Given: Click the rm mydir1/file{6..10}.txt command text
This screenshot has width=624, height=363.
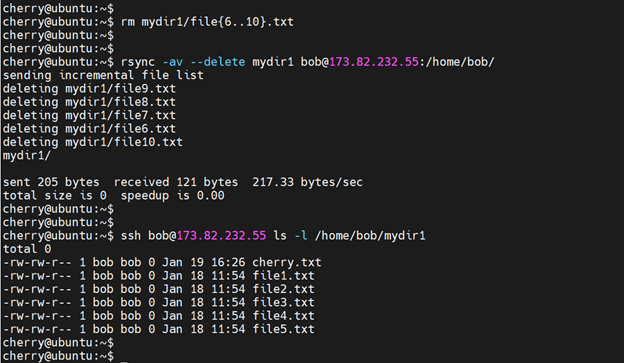Looking at the screenshot, I should tap(207, 22).
